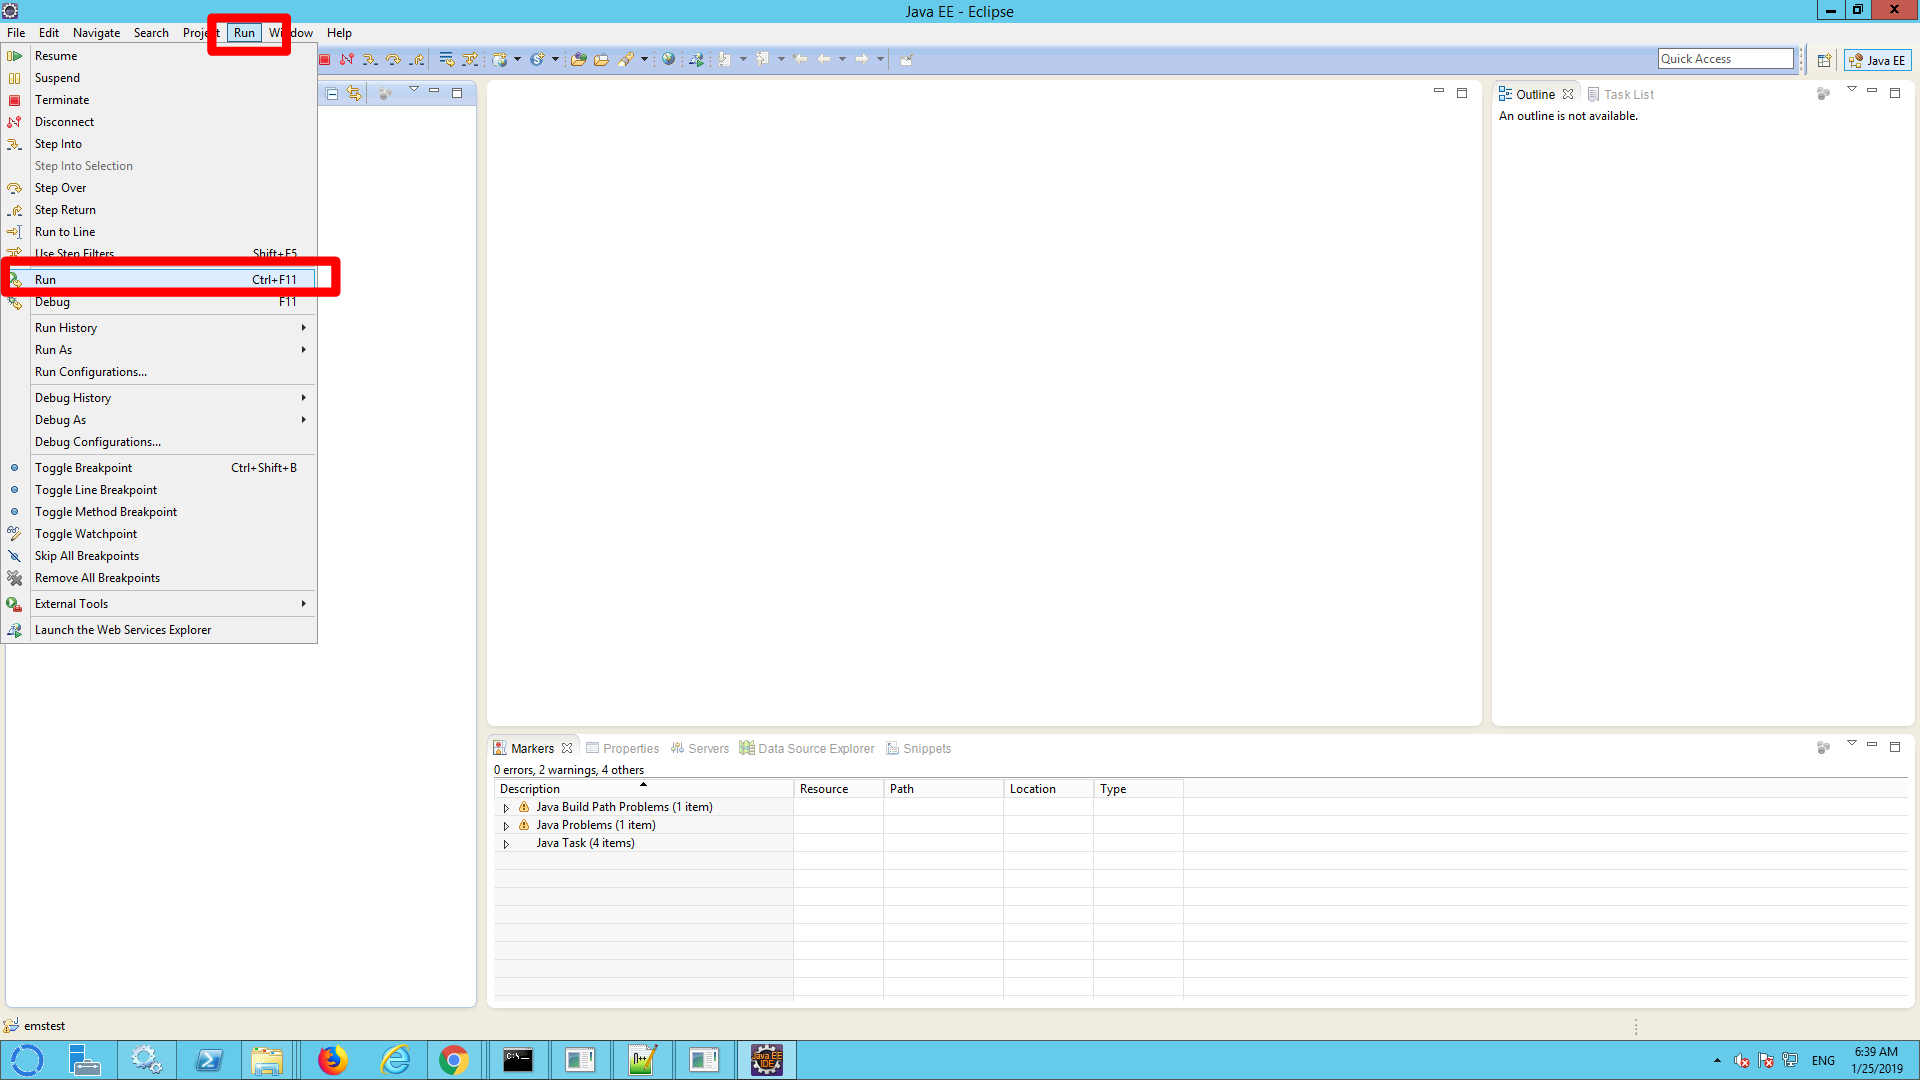Click the Description column header in Markers
This screenshot has height=1080, width=1920.
pyautogui.click(x=643, y=789)
